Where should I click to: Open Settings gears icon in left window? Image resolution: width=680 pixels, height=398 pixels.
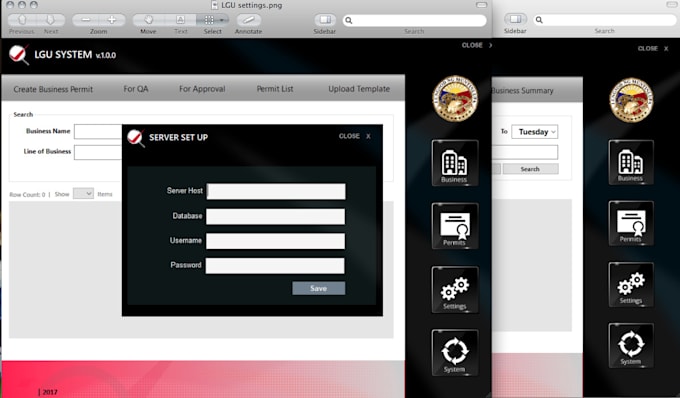pos(454,289)
